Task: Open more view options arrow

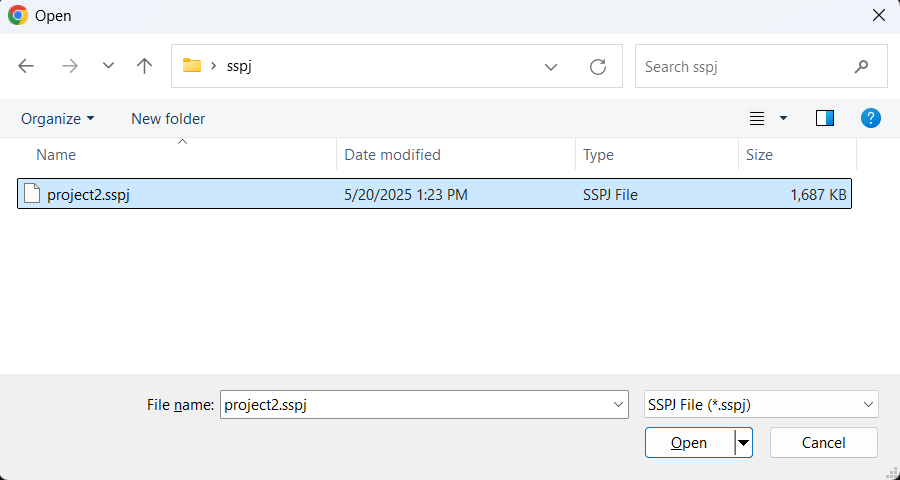Action: [783, 118]
